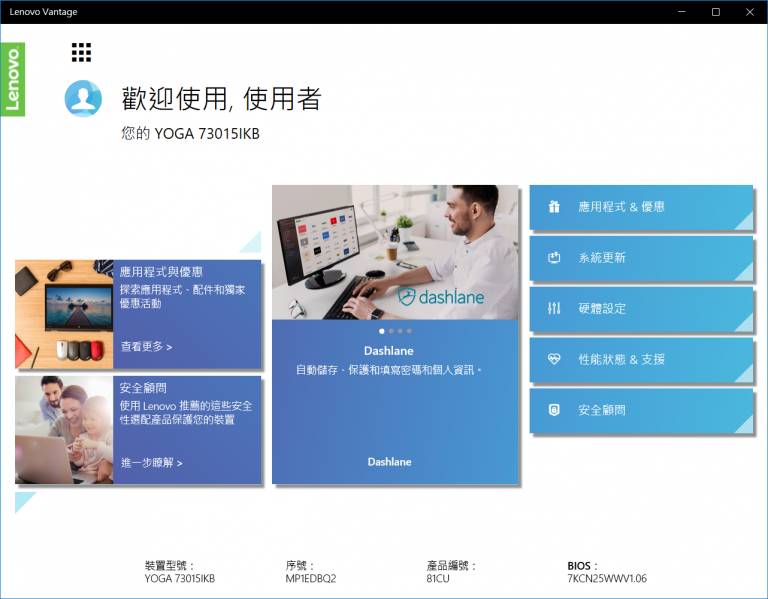Viewport: 768px width, 599px height.
Task: Click the 進一步瞭解 > link
Action: [x=151, y=463]
